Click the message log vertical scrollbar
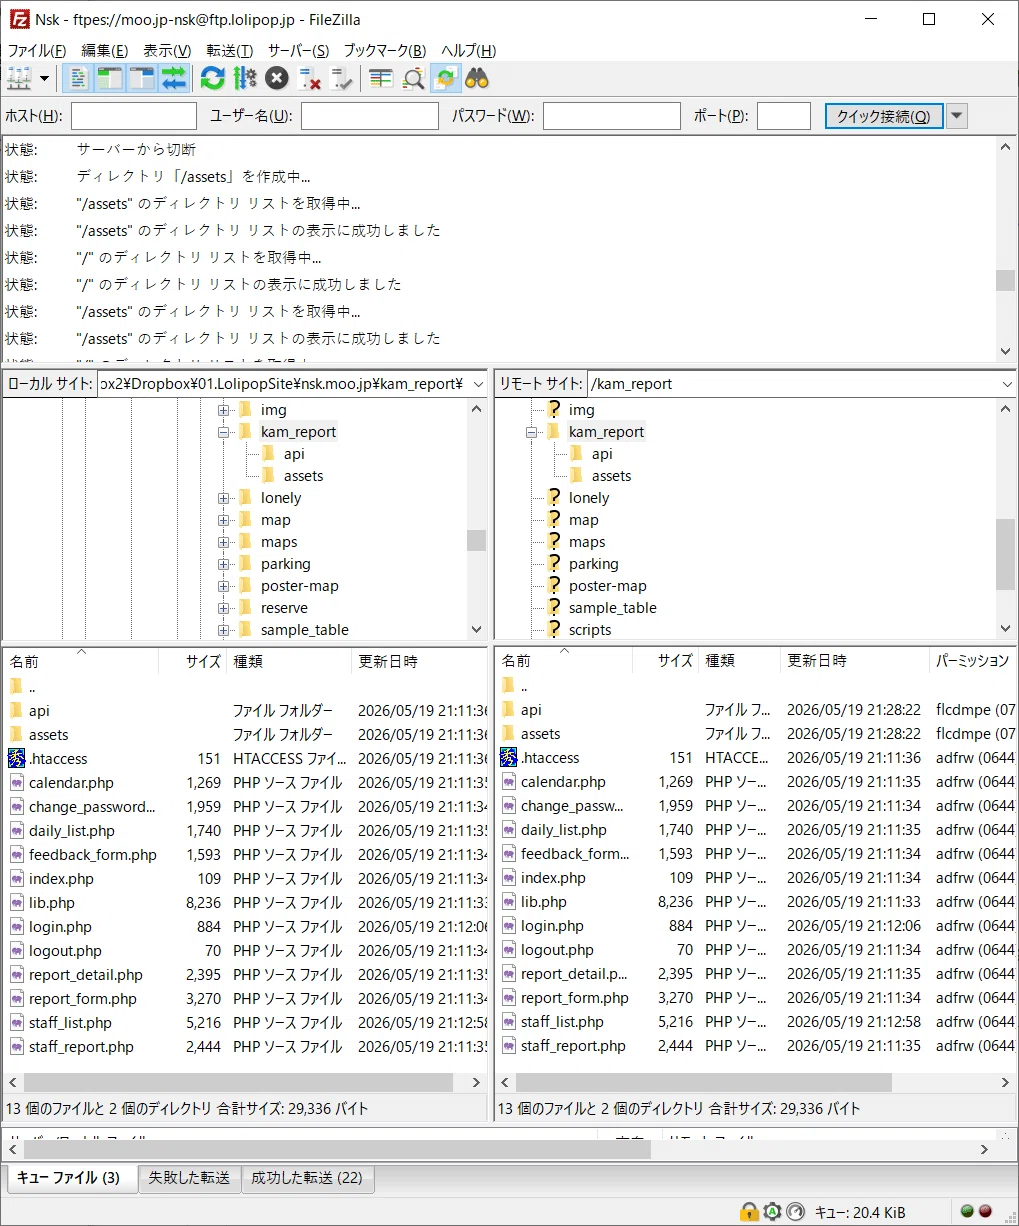1019x1226 pixels. [1006, 249]
